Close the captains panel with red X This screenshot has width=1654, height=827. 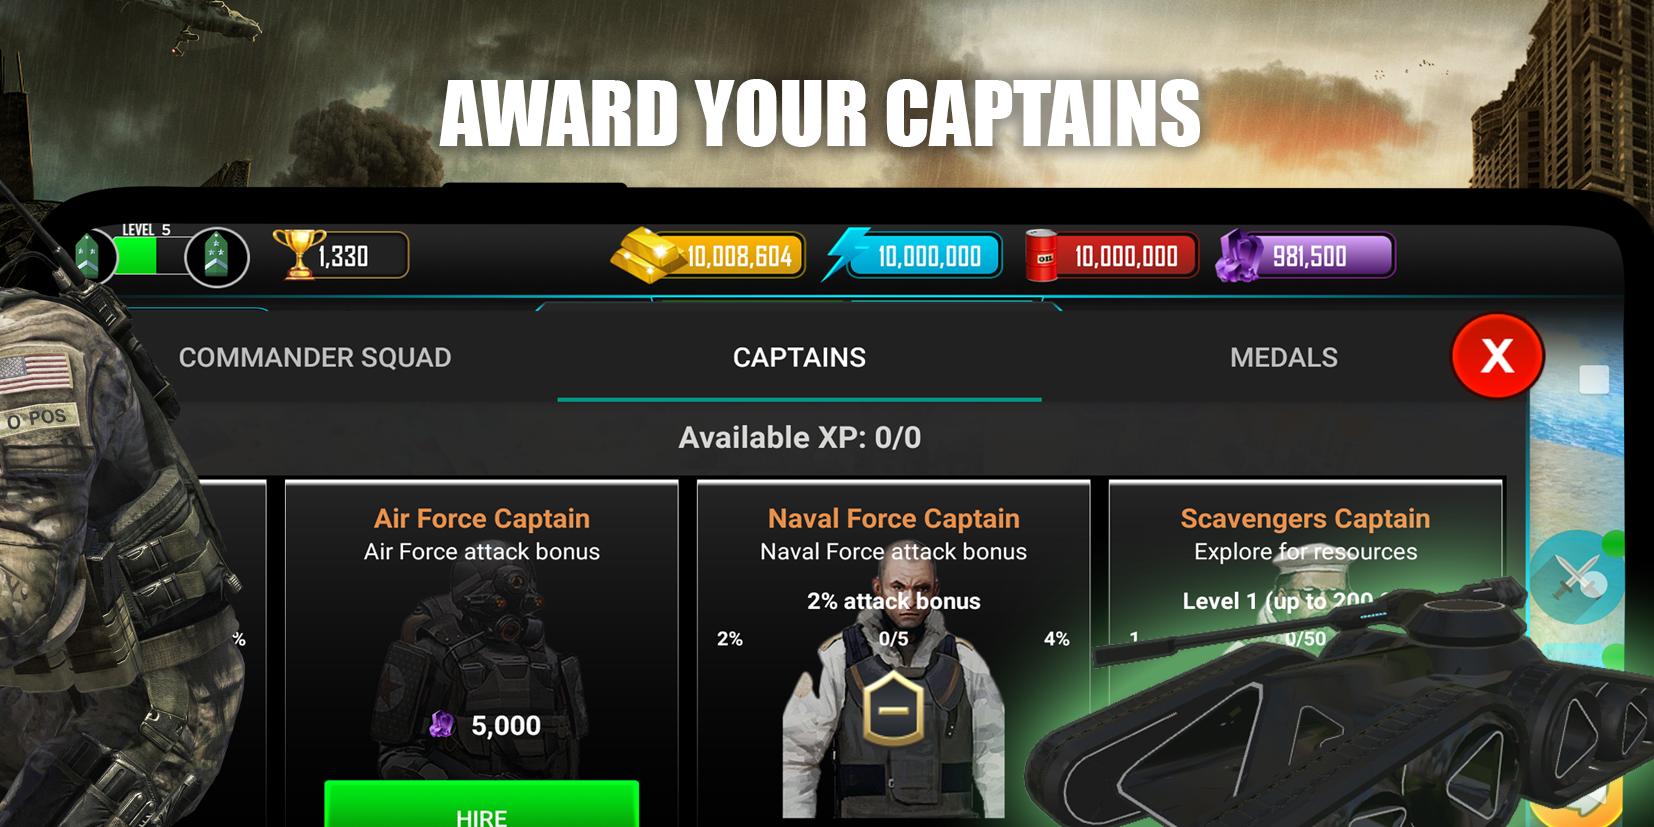[1497, 356]
